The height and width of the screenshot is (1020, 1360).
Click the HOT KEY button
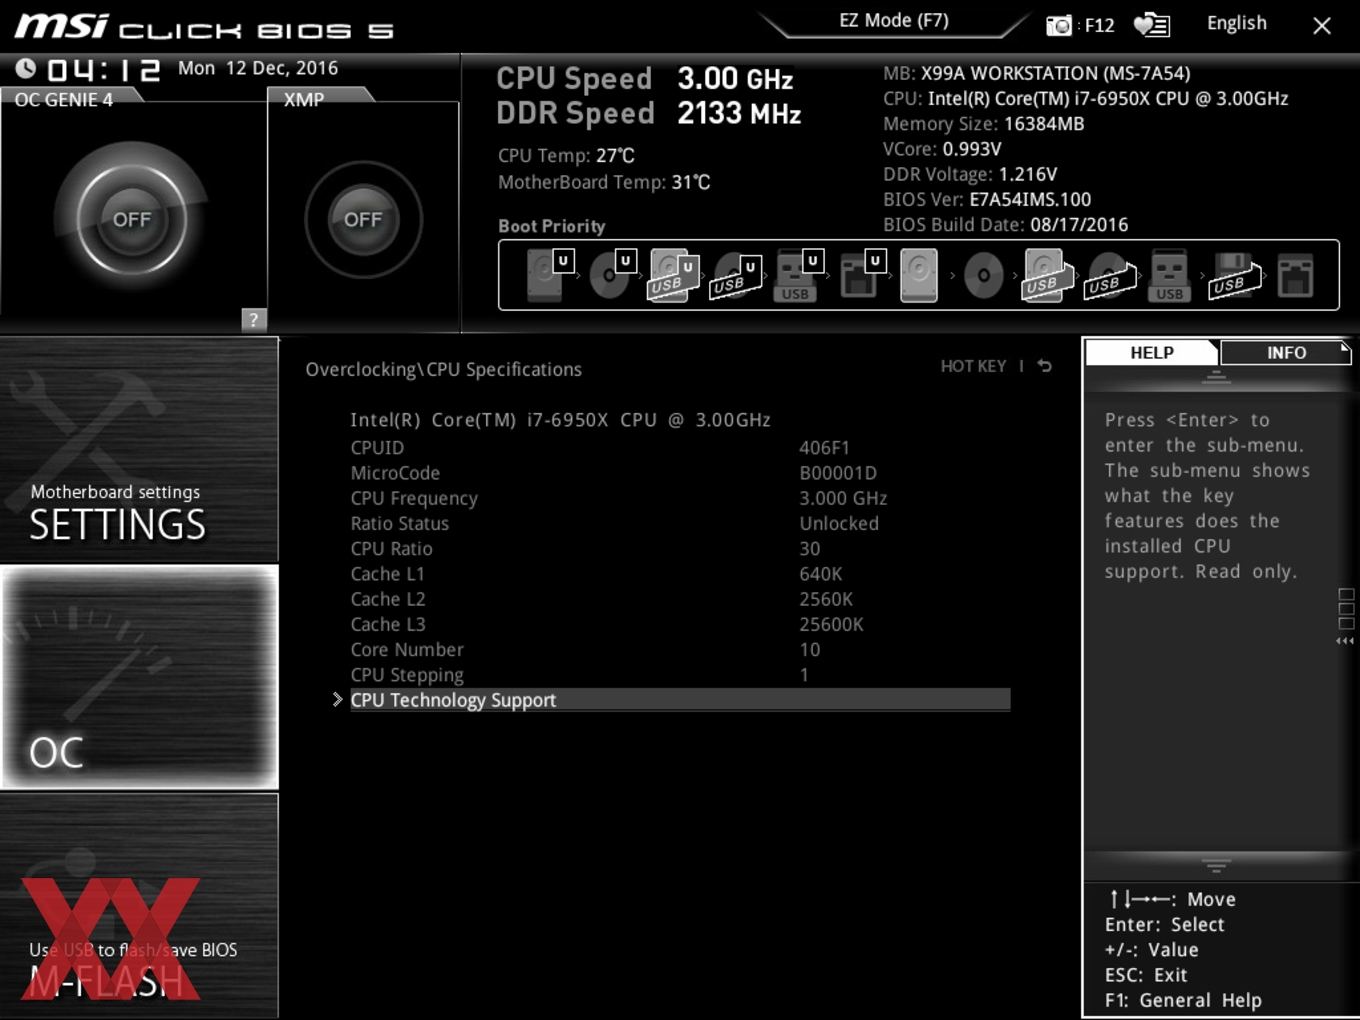click(x=973, y=366)
